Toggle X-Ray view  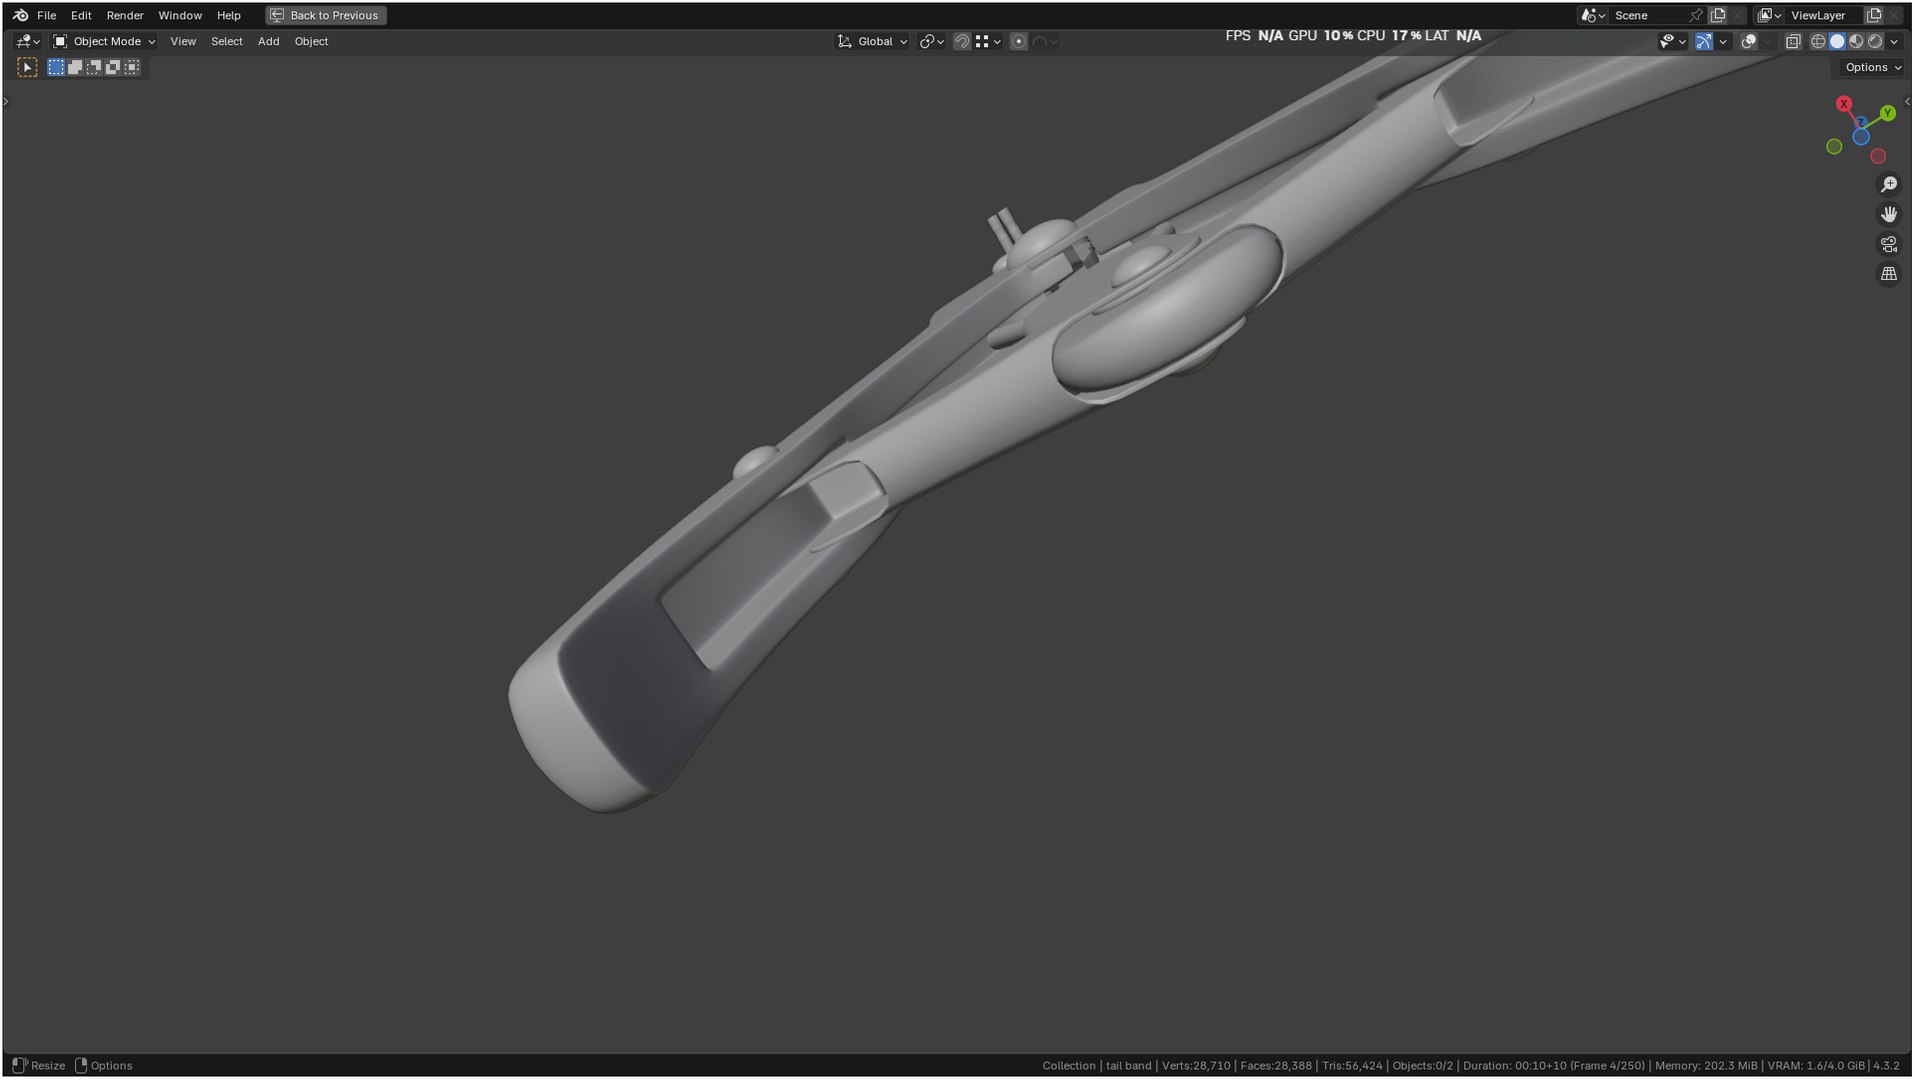click(1793, 41)
